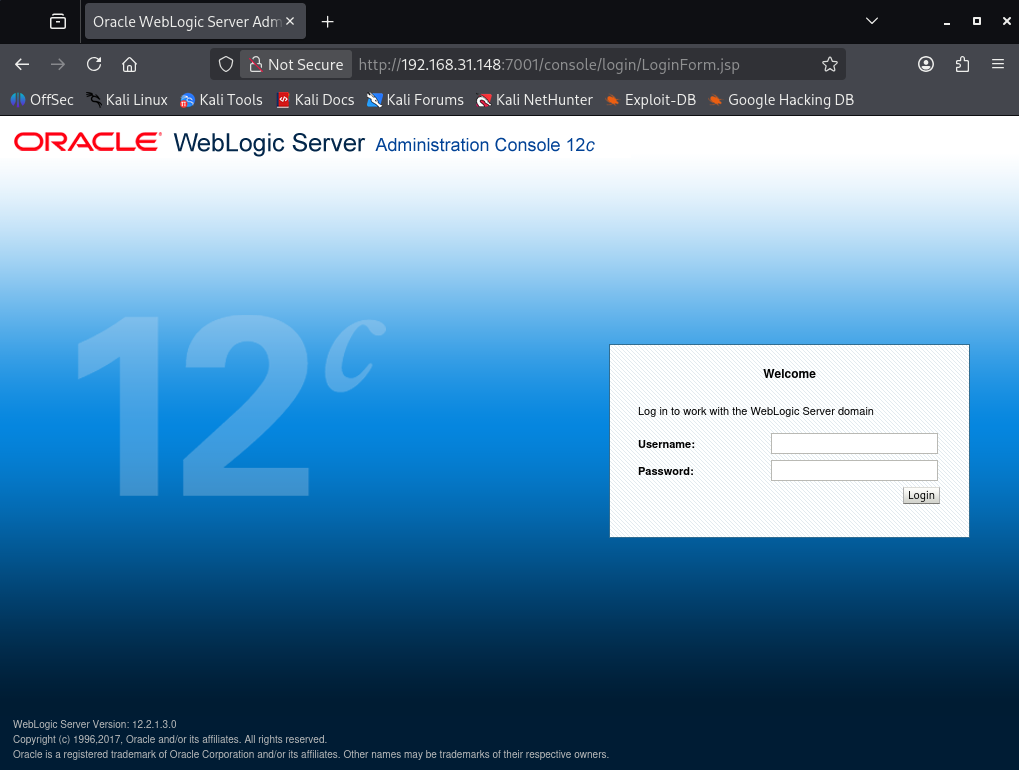1019x770 pixels.
Task: Click the tracking protection shield icon
Action: point(226,64)
